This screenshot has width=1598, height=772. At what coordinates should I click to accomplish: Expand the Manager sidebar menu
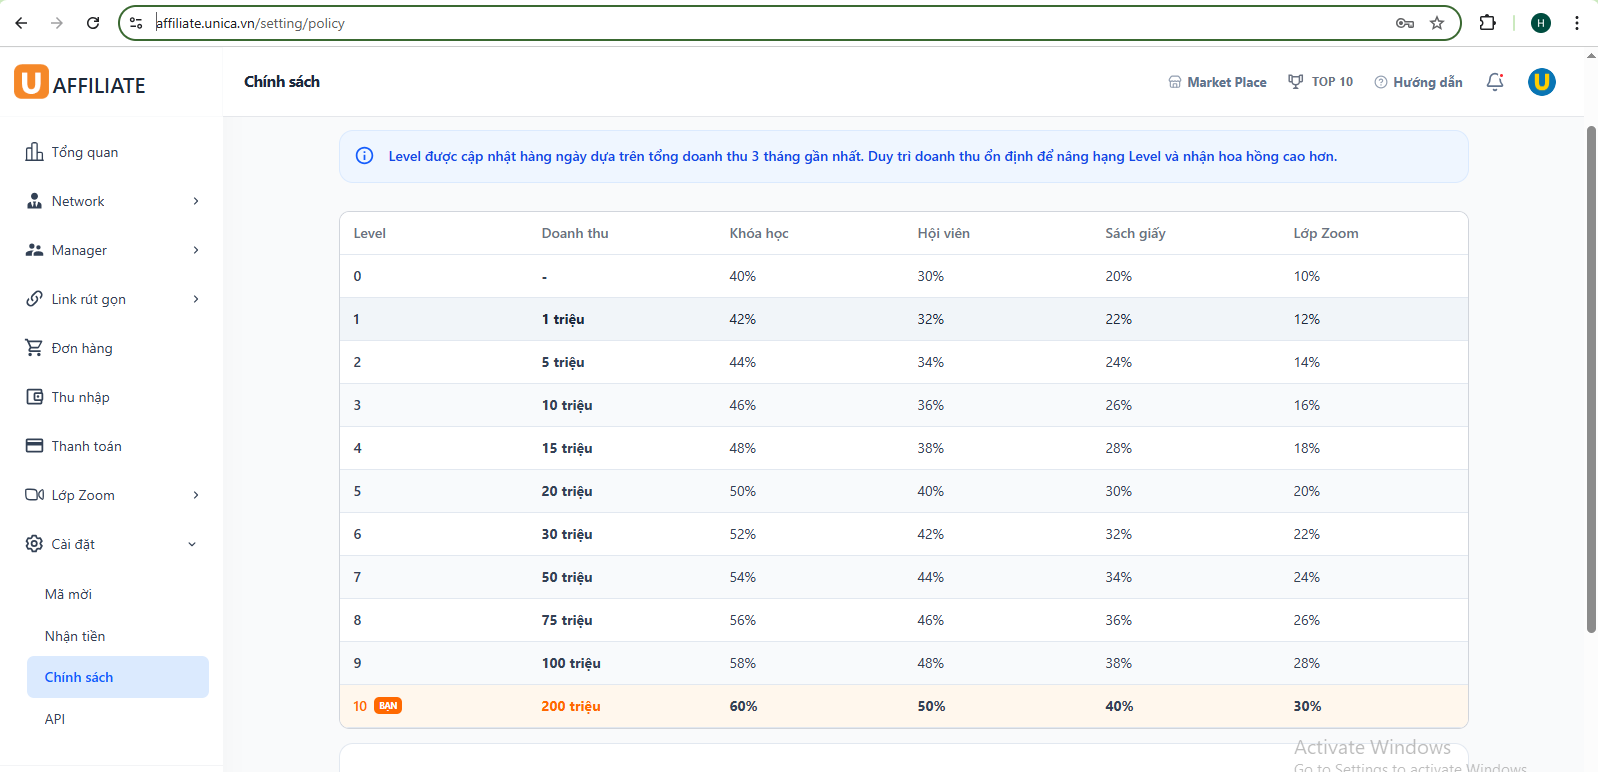(x=112, y=250)
